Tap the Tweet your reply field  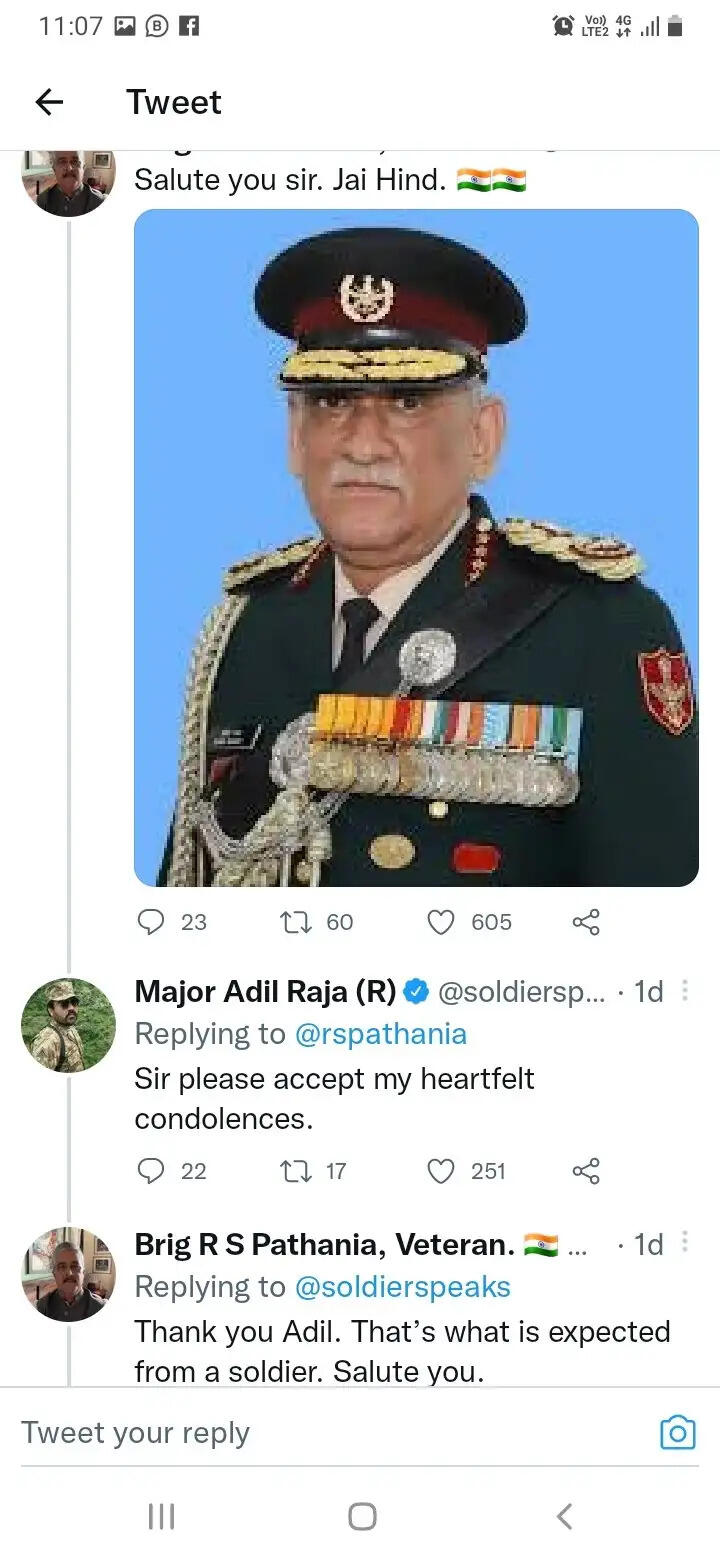click(137, 1432)
